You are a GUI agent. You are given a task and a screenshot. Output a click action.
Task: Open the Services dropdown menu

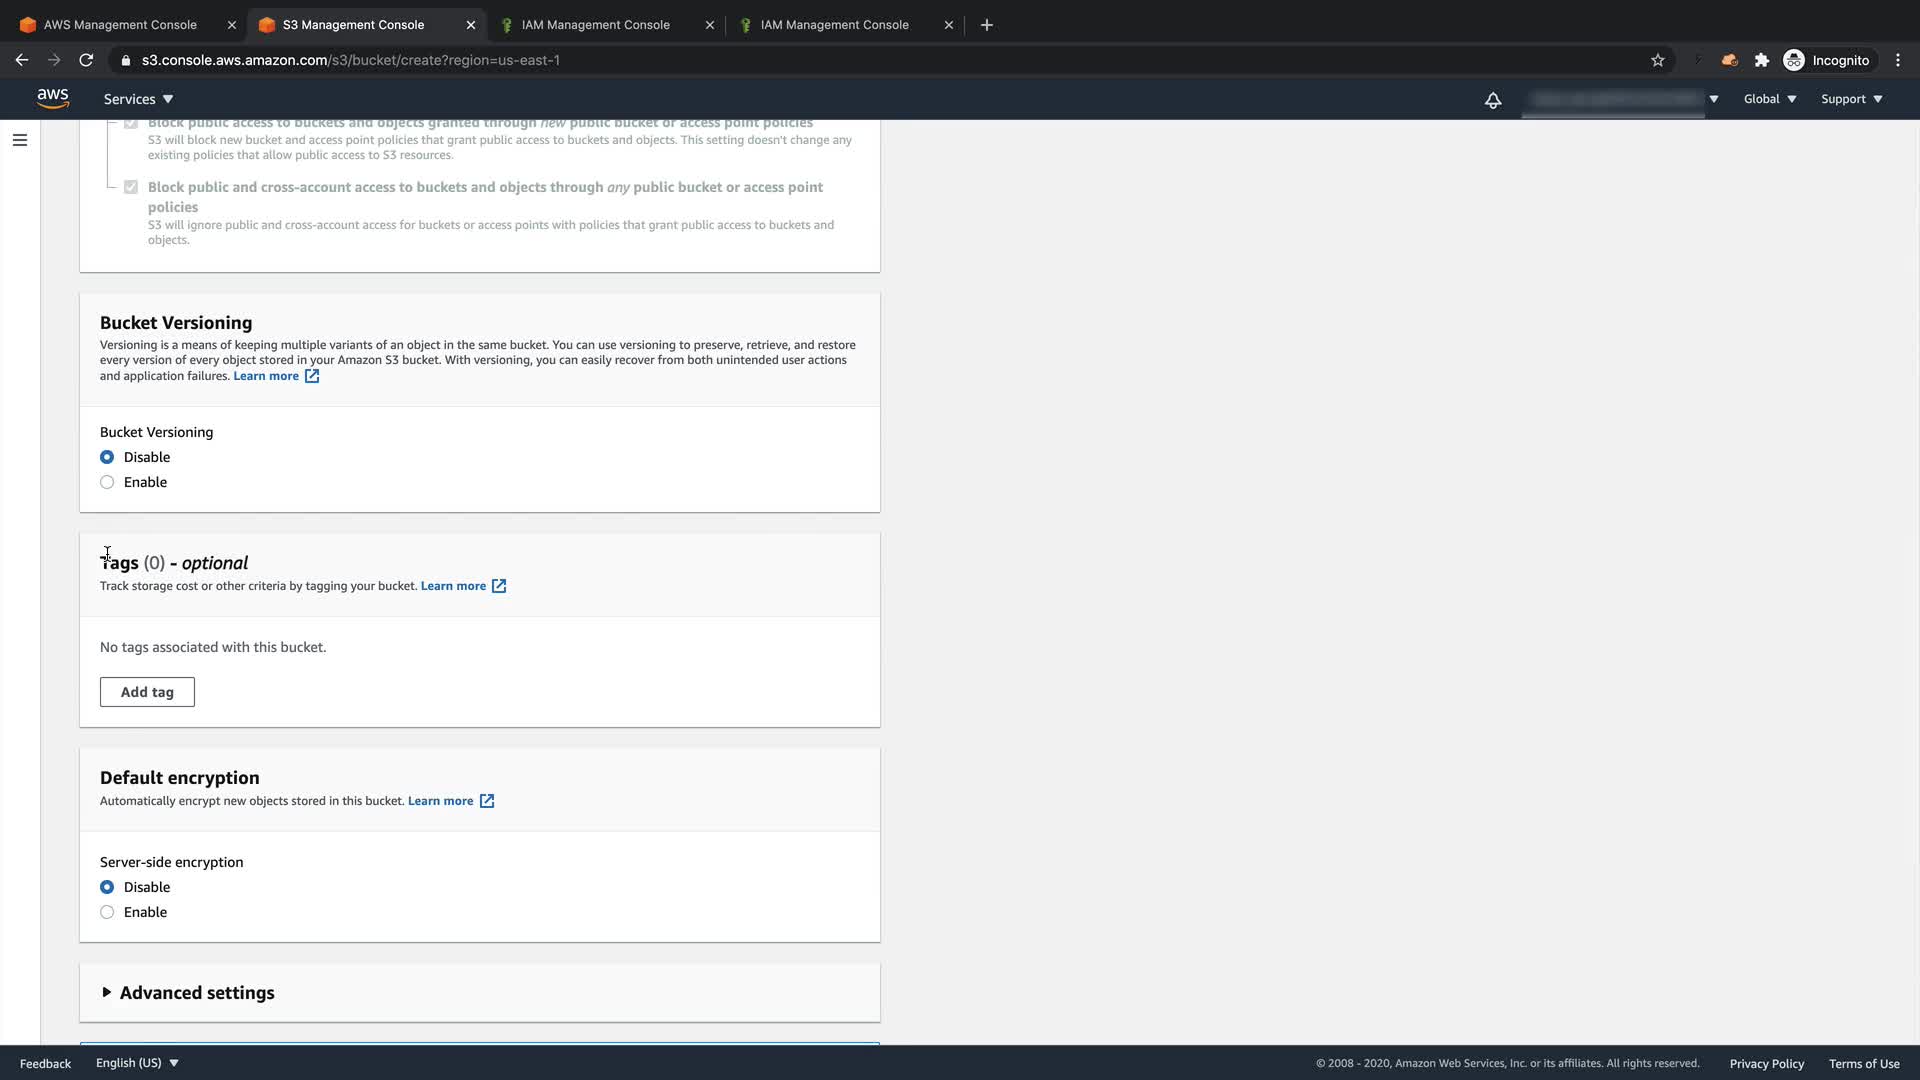138,99
